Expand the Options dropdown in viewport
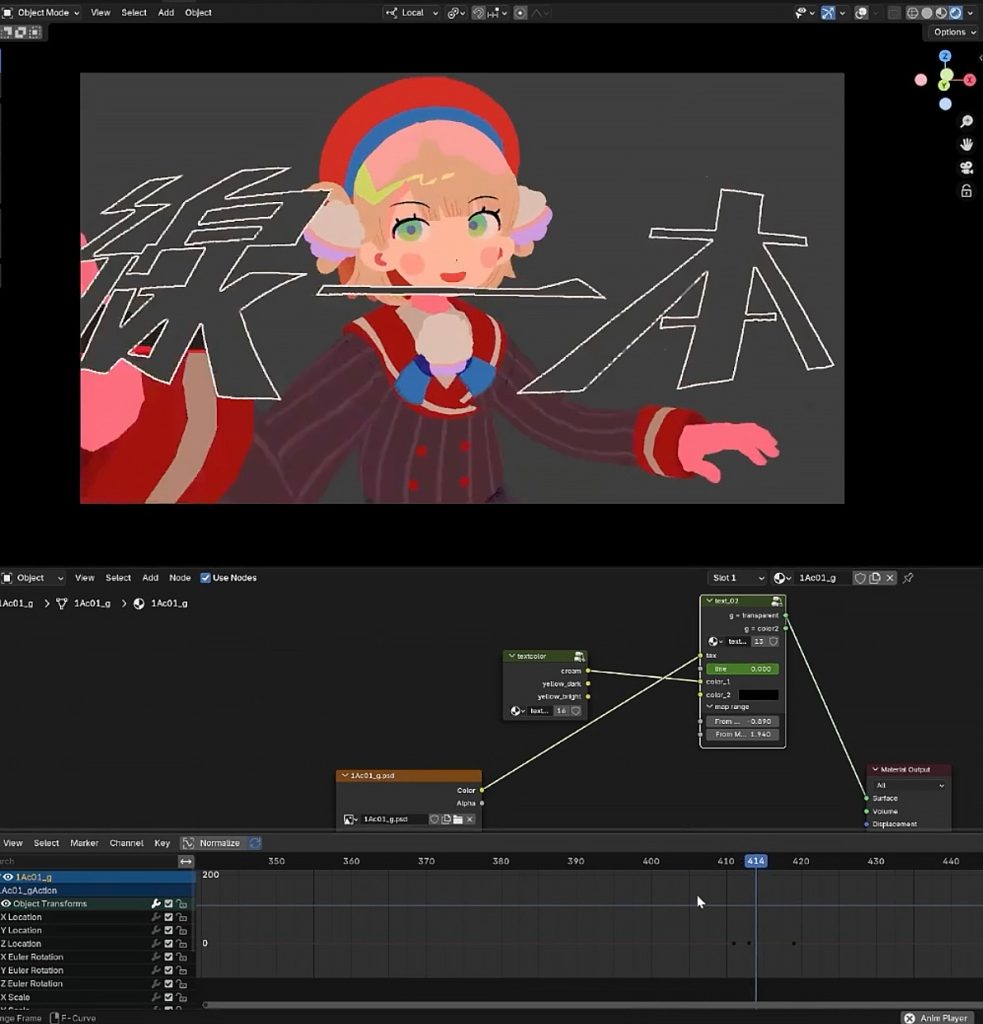 (x=953, y=32)
